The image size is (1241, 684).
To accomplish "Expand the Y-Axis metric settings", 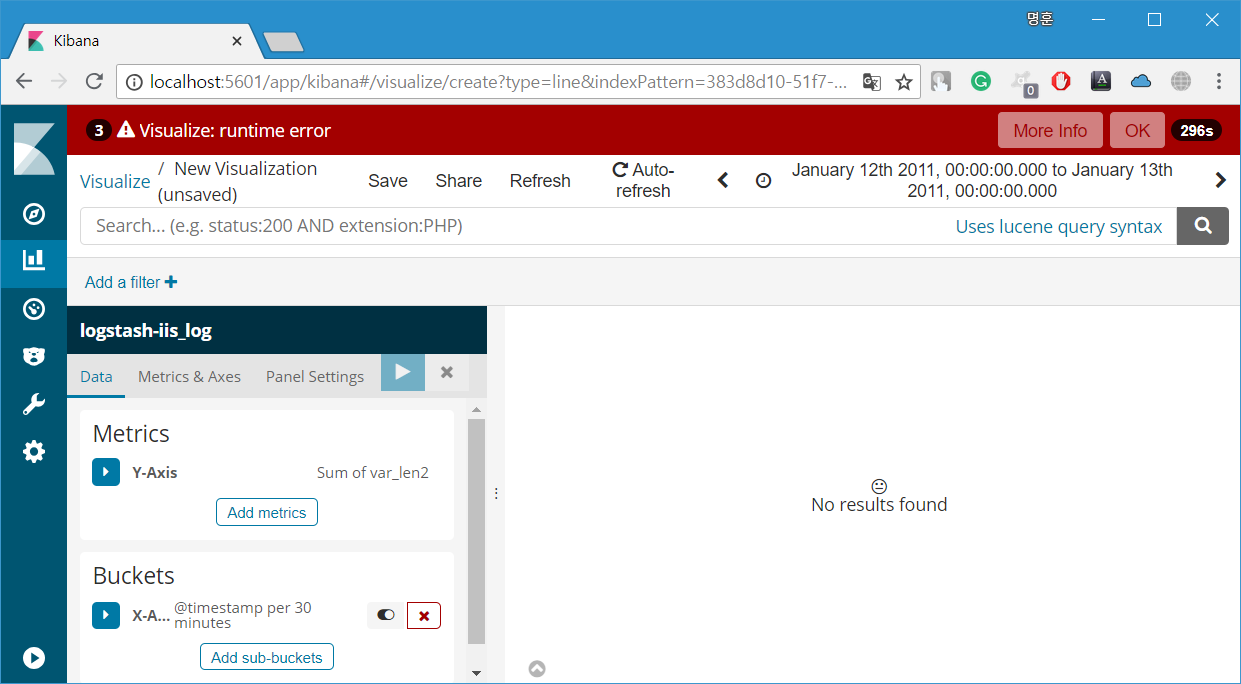I will click(x=105, y=471).
